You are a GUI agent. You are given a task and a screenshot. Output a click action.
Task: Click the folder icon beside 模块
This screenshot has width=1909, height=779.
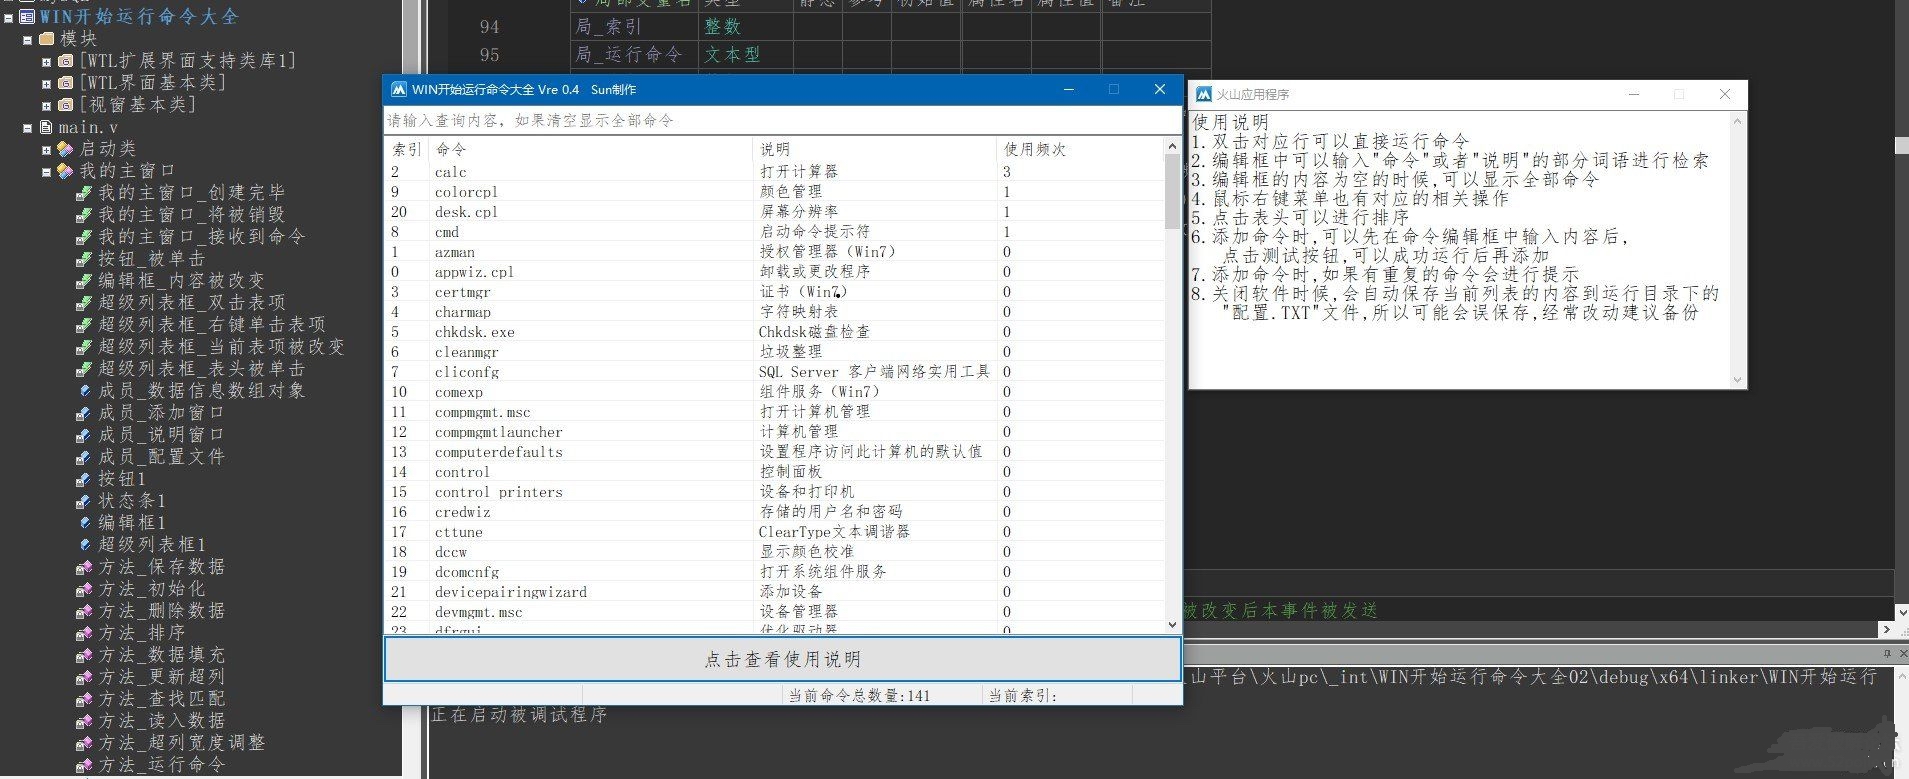click(x=46, y=39)
